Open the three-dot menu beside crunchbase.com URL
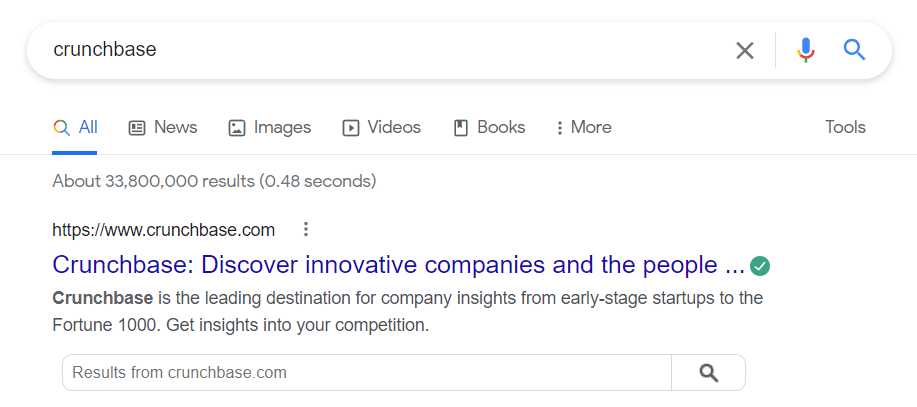The image size is (917, 407). click(305, 230)
